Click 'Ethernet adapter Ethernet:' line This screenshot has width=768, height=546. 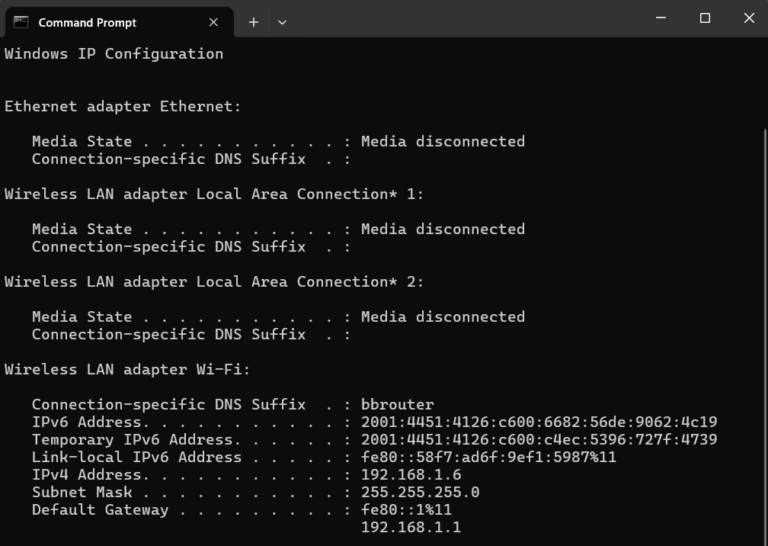(x=123, y=106)
